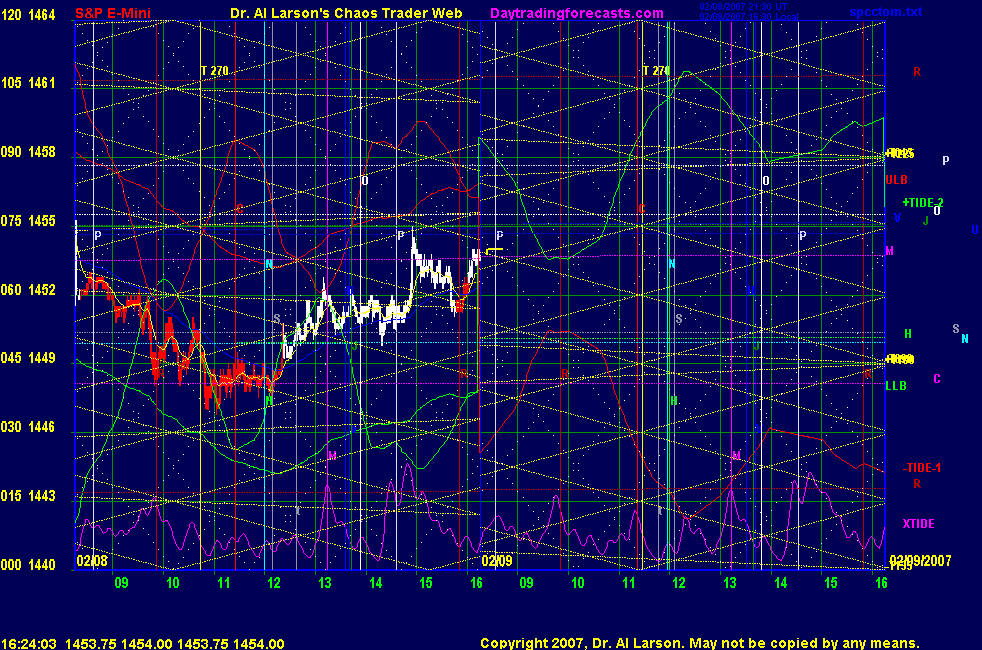
Task: Select the green "LLB" lower band label
Action: pyautogui.click(x=896, y=386)
